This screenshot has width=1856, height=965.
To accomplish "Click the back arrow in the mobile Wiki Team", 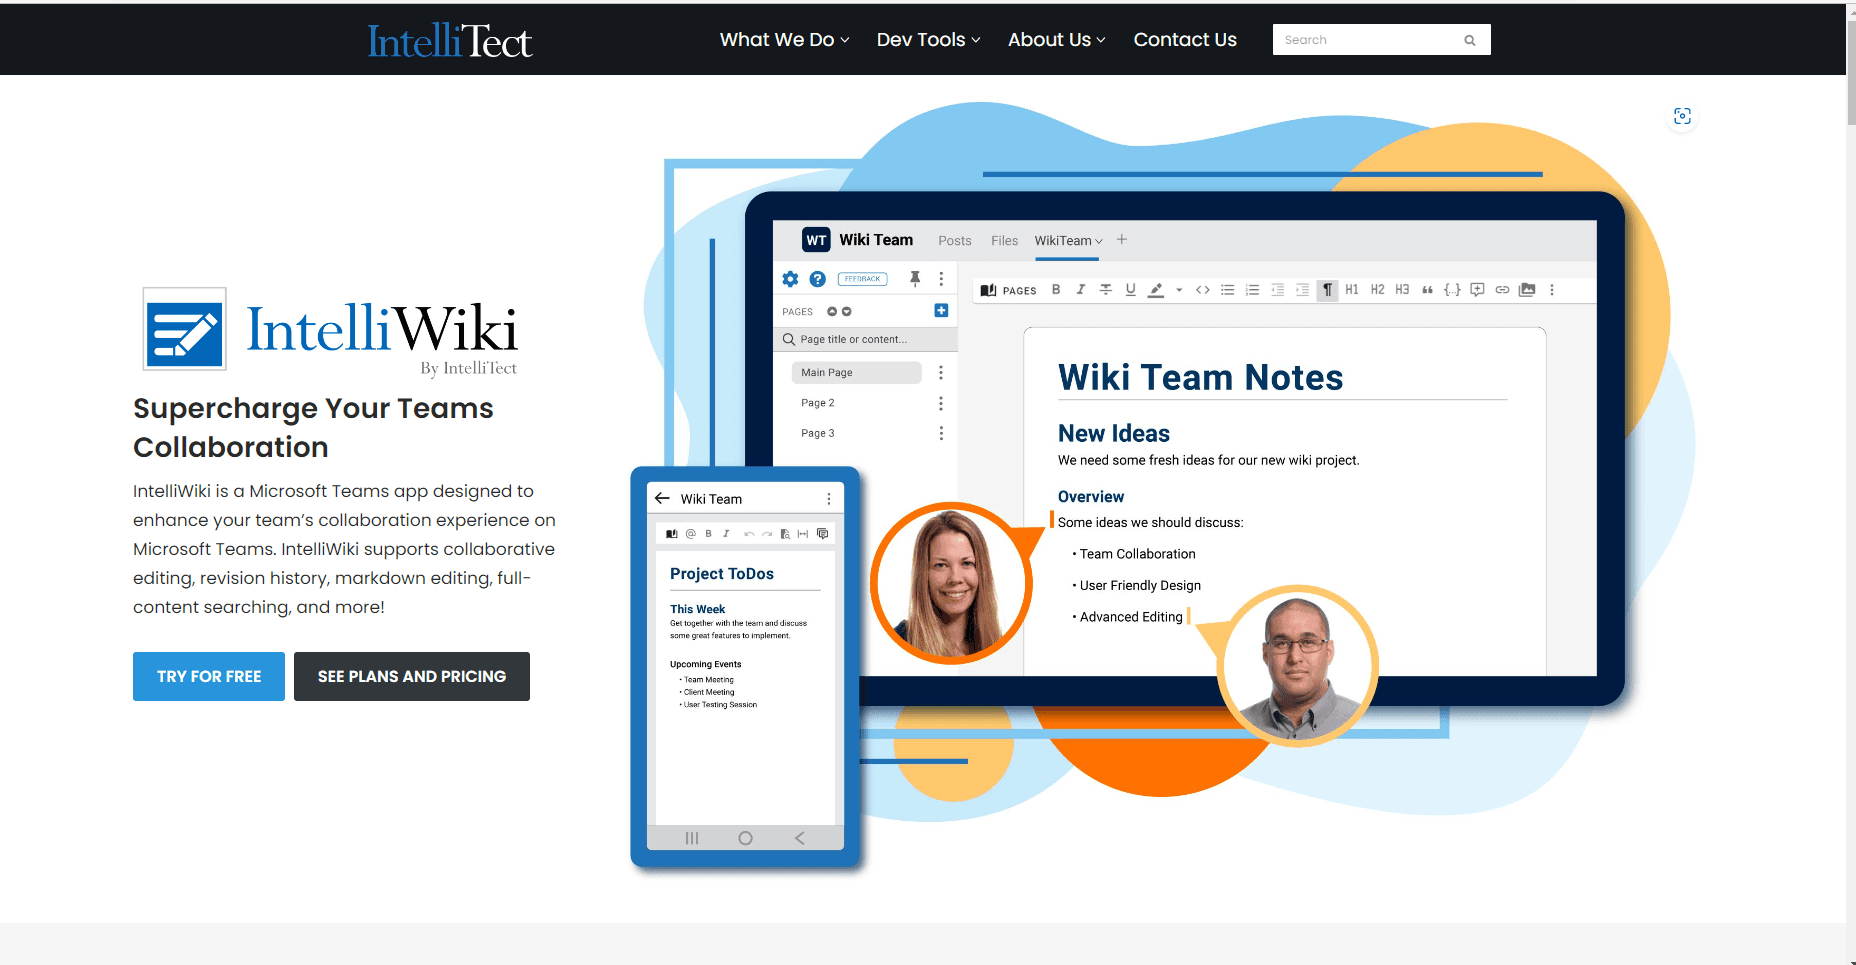I will pyautogui.click(x=662, y=498).
